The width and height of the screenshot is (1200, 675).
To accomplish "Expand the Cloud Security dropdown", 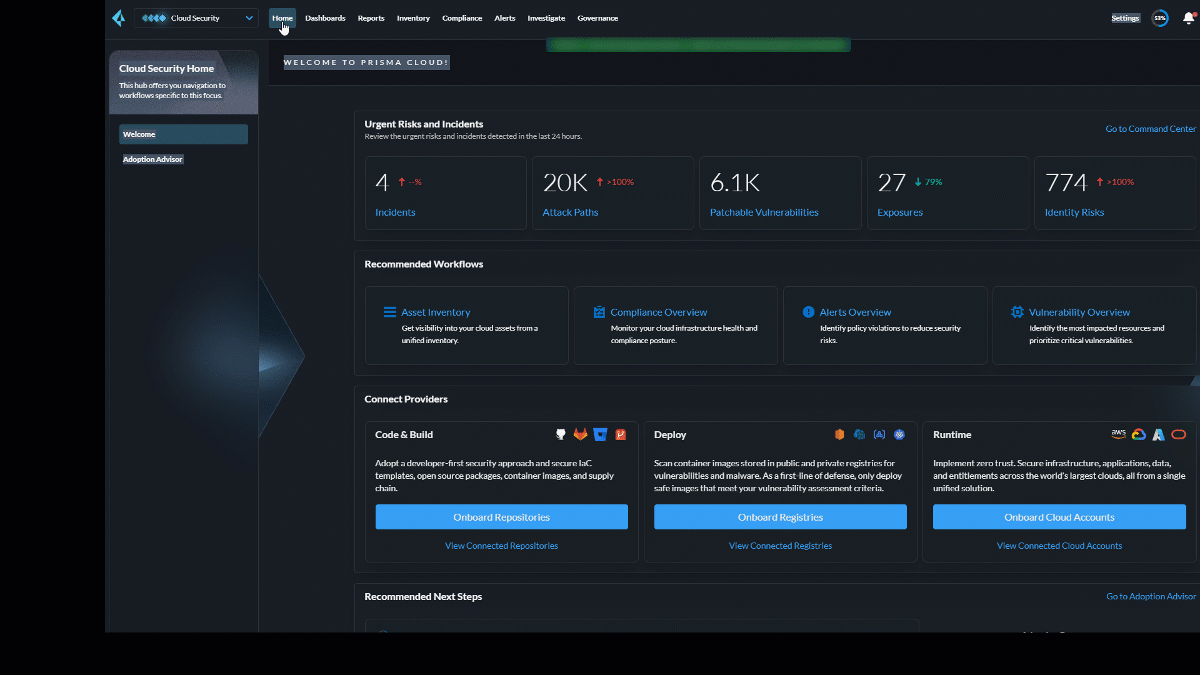I will 196,18.
